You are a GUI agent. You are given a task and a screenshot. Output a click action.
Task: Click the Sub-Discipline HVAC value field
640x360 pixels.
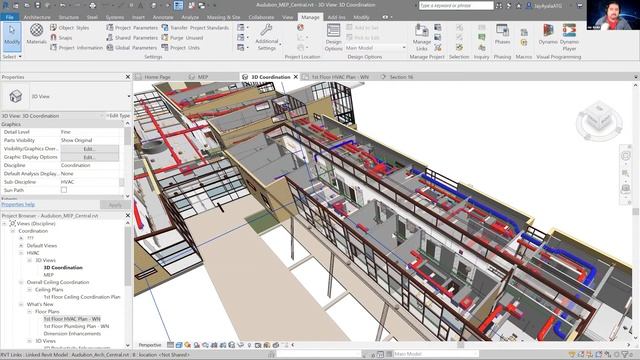[90, 182]
